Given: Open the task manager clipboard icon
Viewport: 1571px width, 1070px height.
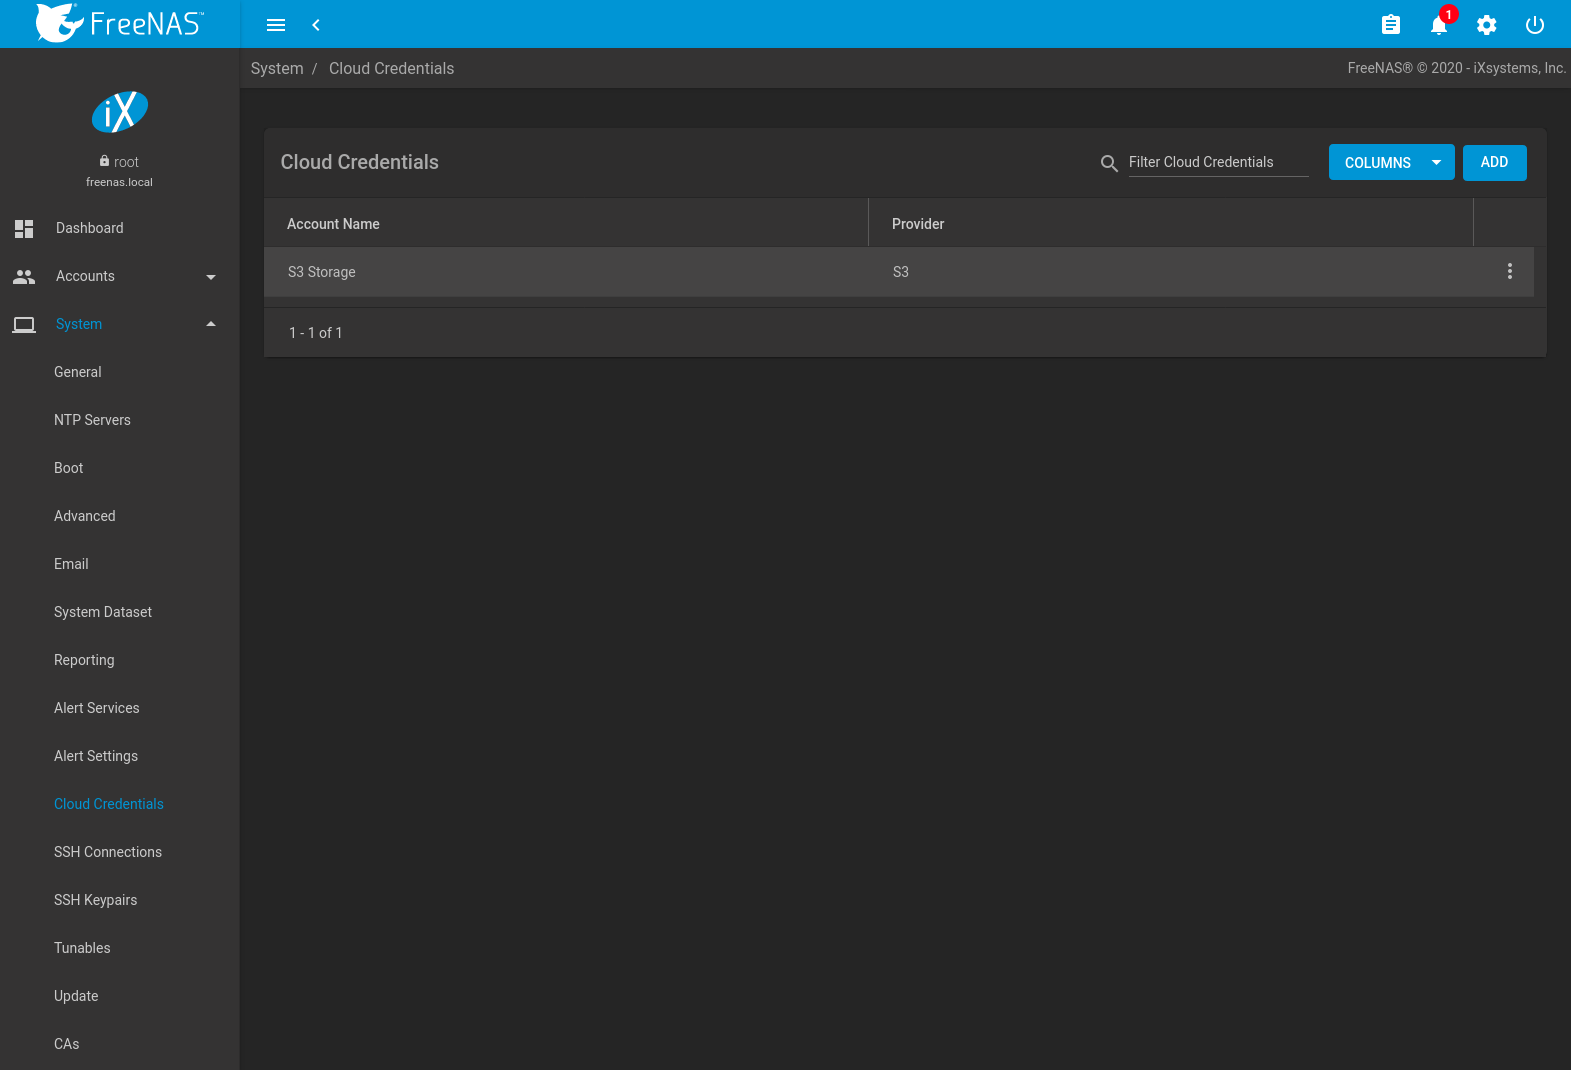Looking at the screenshot, I should point(1390,25).
